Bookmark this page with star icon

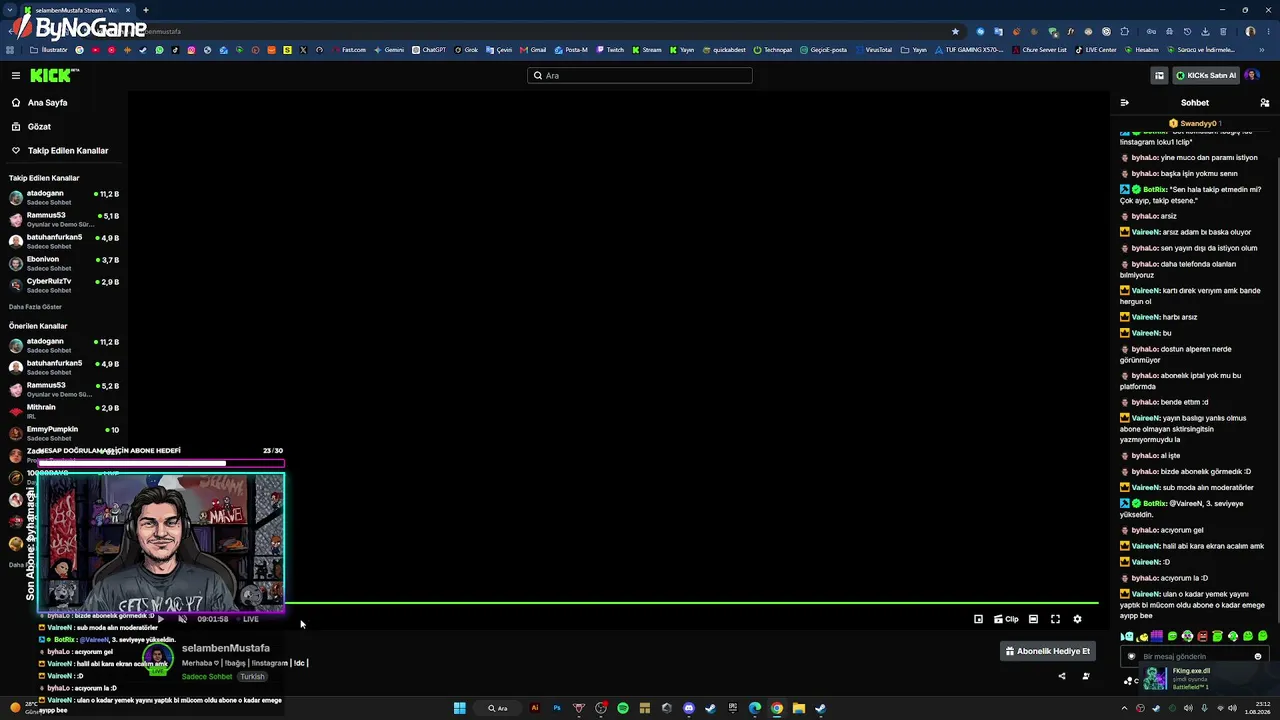coord(955,31)
